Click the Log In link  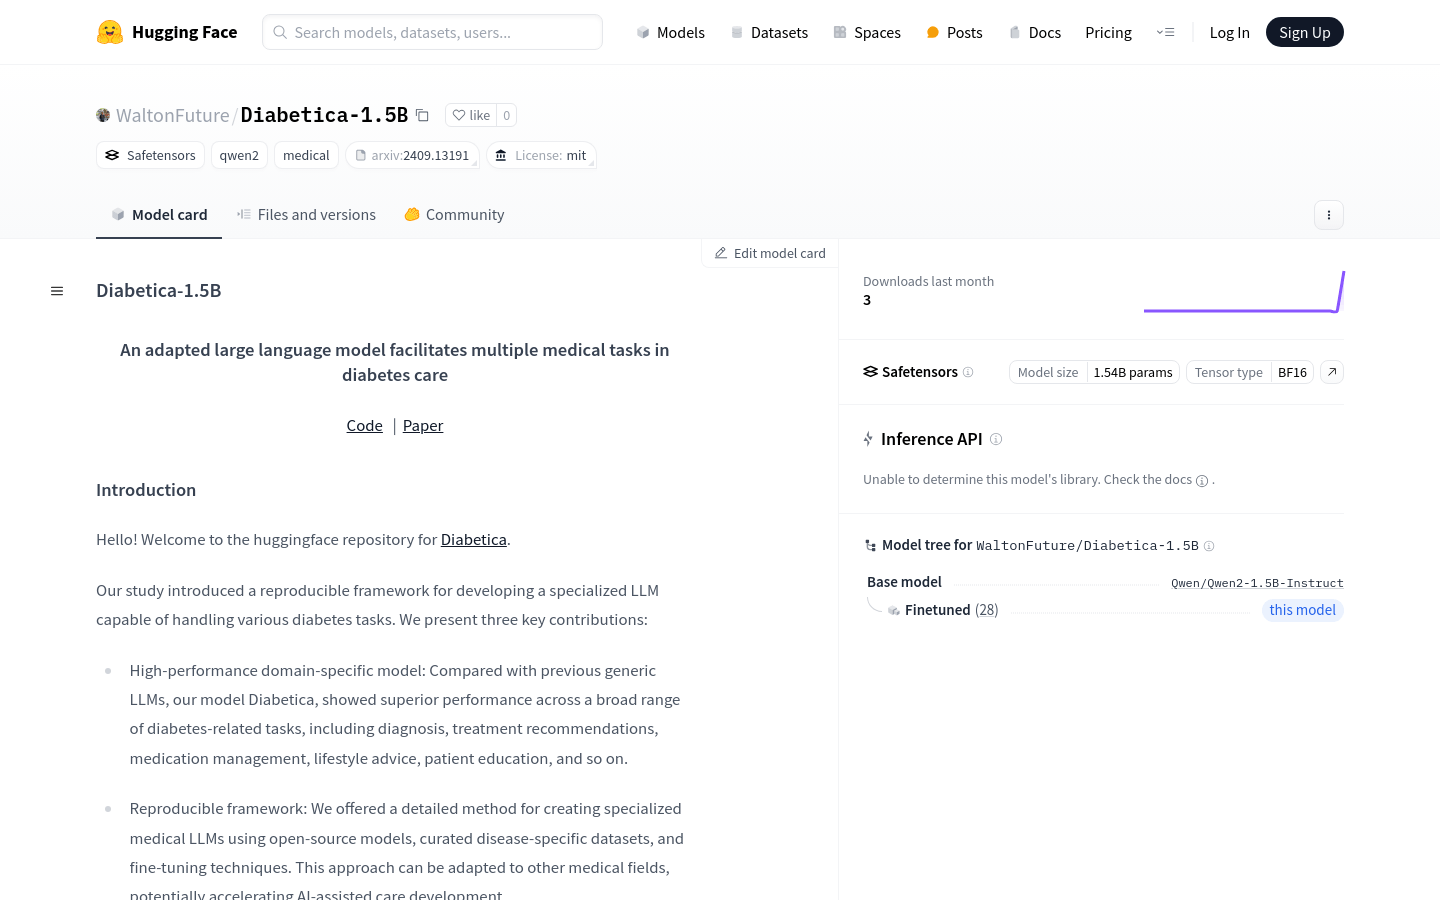coord(1229,32)
